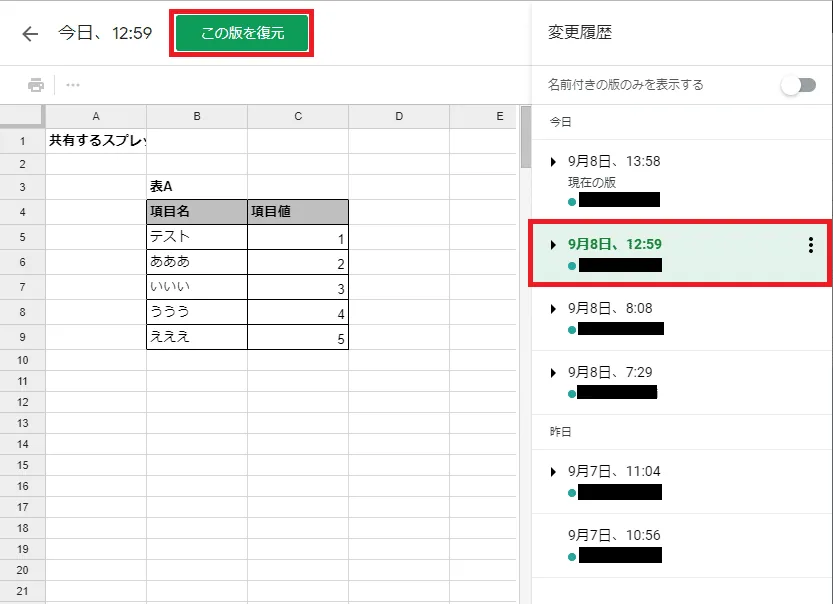833x604 pixels.
Task: Click the 9月8日、12:59 highlighted version text
Action: point(615,244)
